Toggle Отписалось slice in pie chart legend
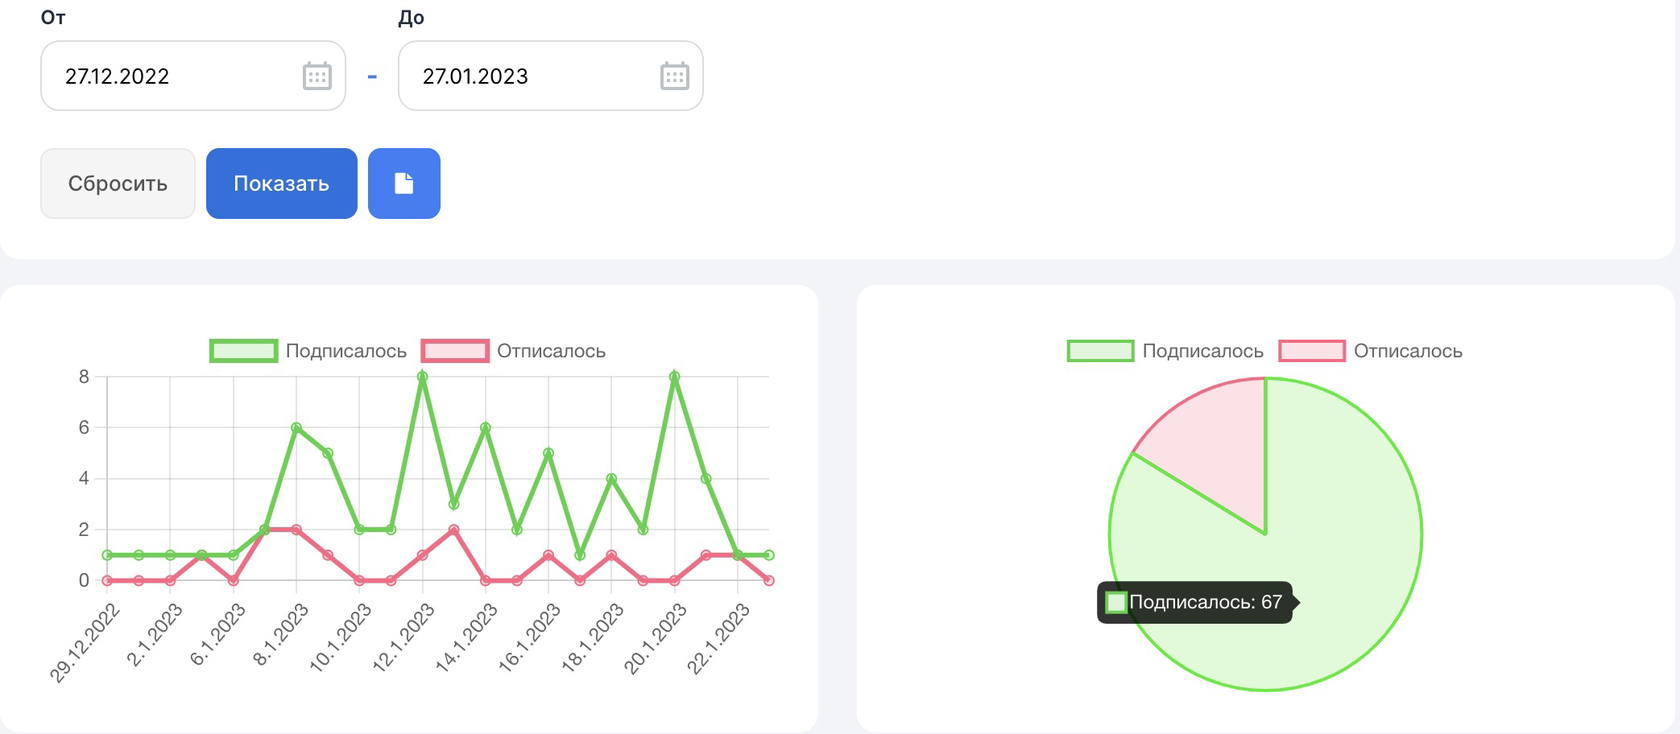 pos(1370,351)
